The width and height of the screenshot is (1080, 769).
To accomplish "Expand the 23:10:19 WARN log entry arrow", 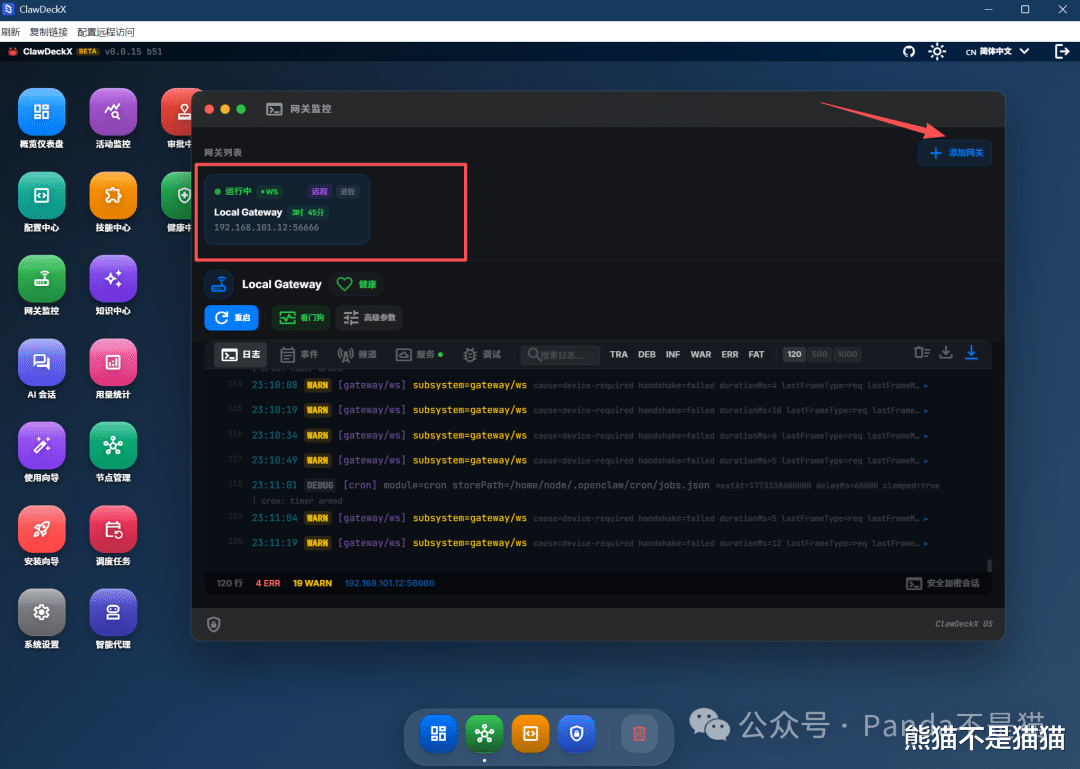I will click(x=926, y=411).
